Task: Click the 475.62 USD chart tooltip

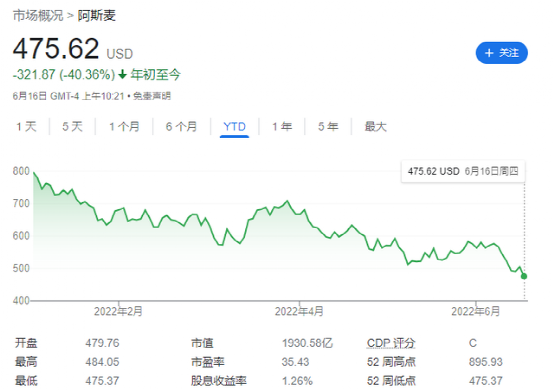Action: [463, 172]
